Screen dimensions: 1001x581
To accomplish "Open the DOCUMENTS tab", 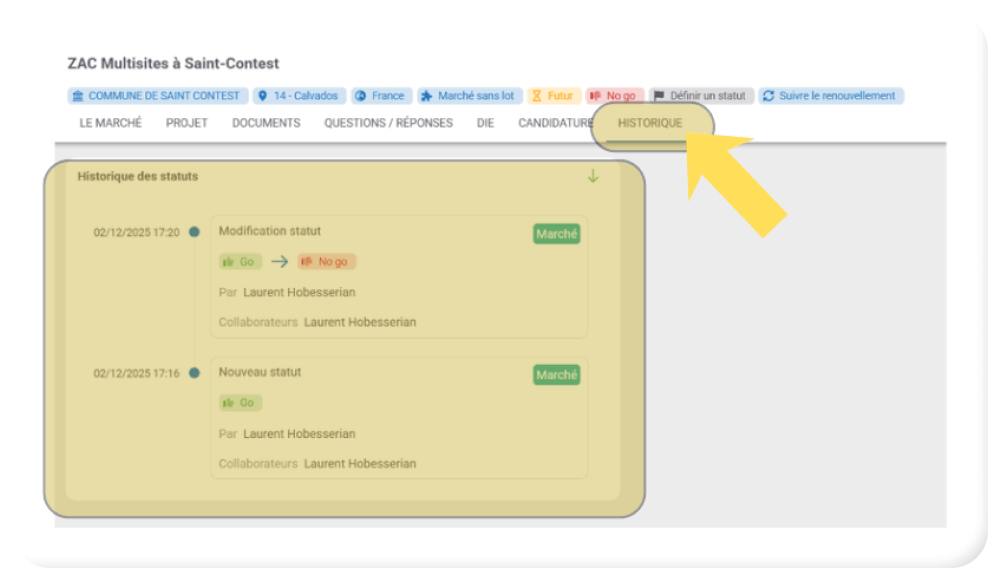I will pos(266,123).
